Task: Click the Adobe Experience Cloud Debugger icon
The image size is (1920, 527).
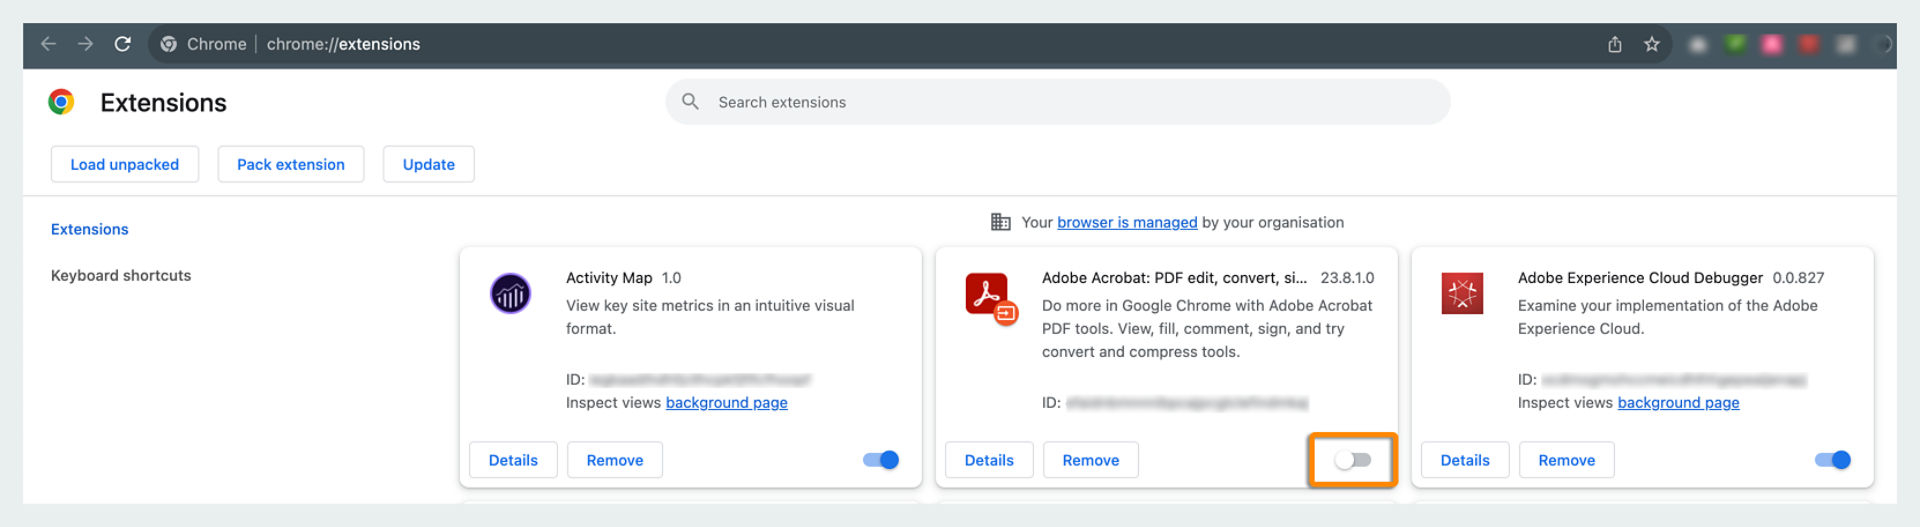Action: pos(1462,294)
